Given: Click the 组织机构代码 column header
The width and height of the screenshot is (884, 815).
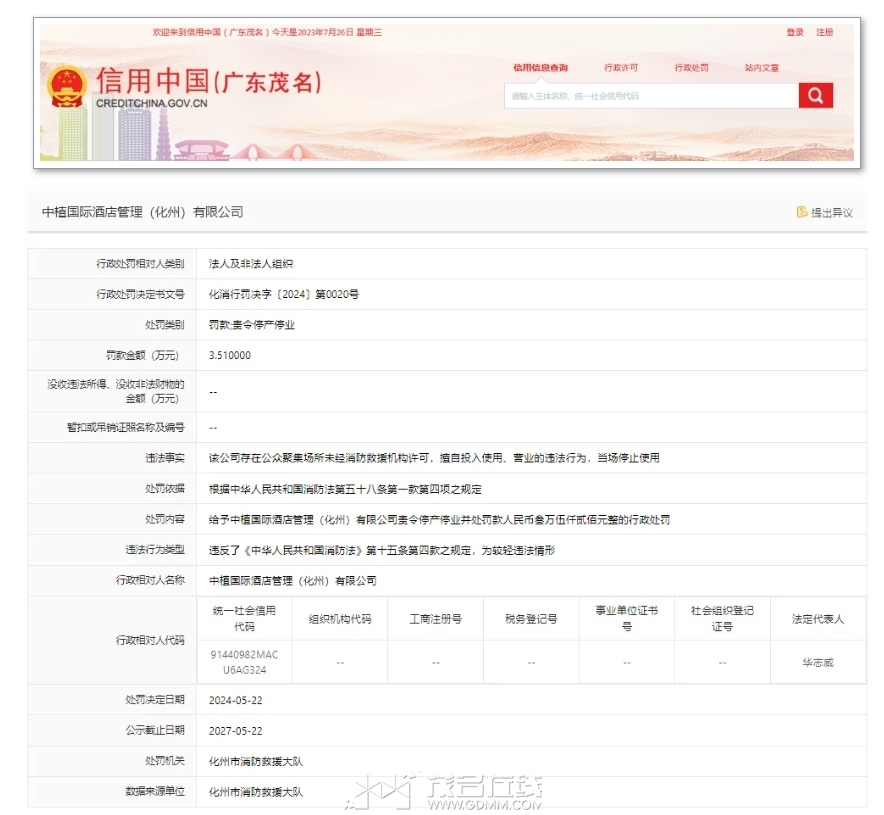Looking at the screenshot, I should coord(340,619).
